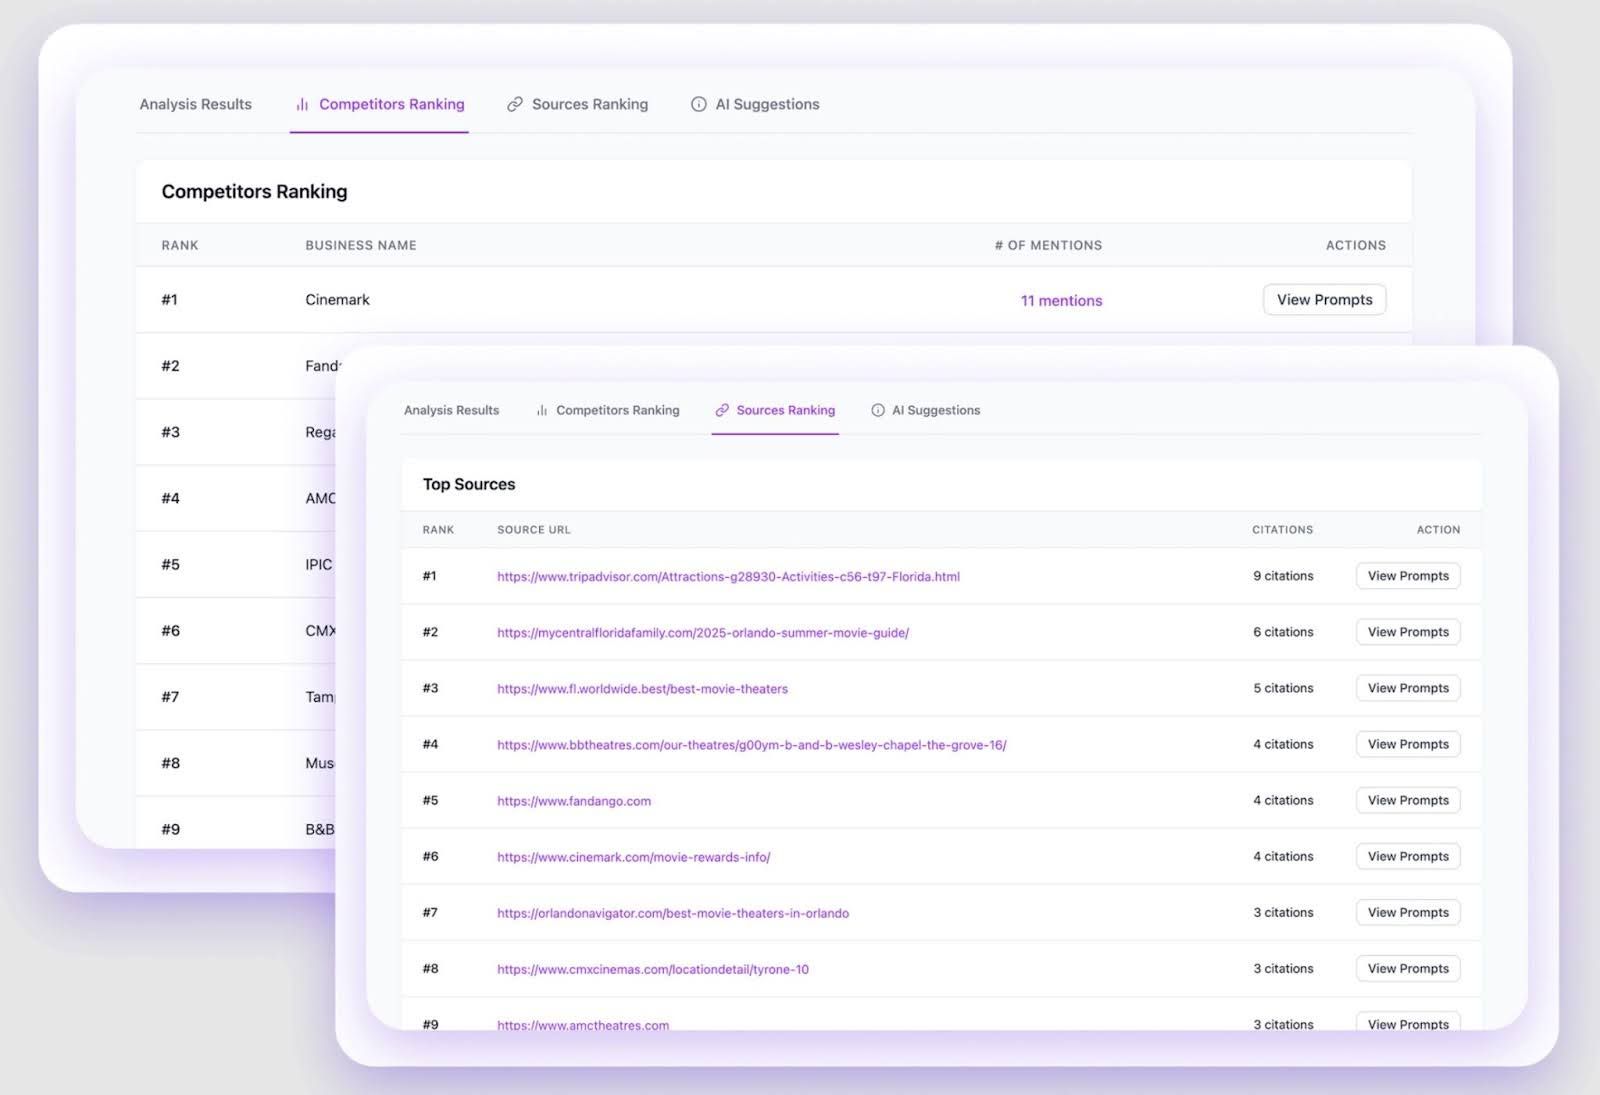Screen dimensions: 1600x1095
Task: Select Sources Ranking tab in the front window
Action: (776, 410)
